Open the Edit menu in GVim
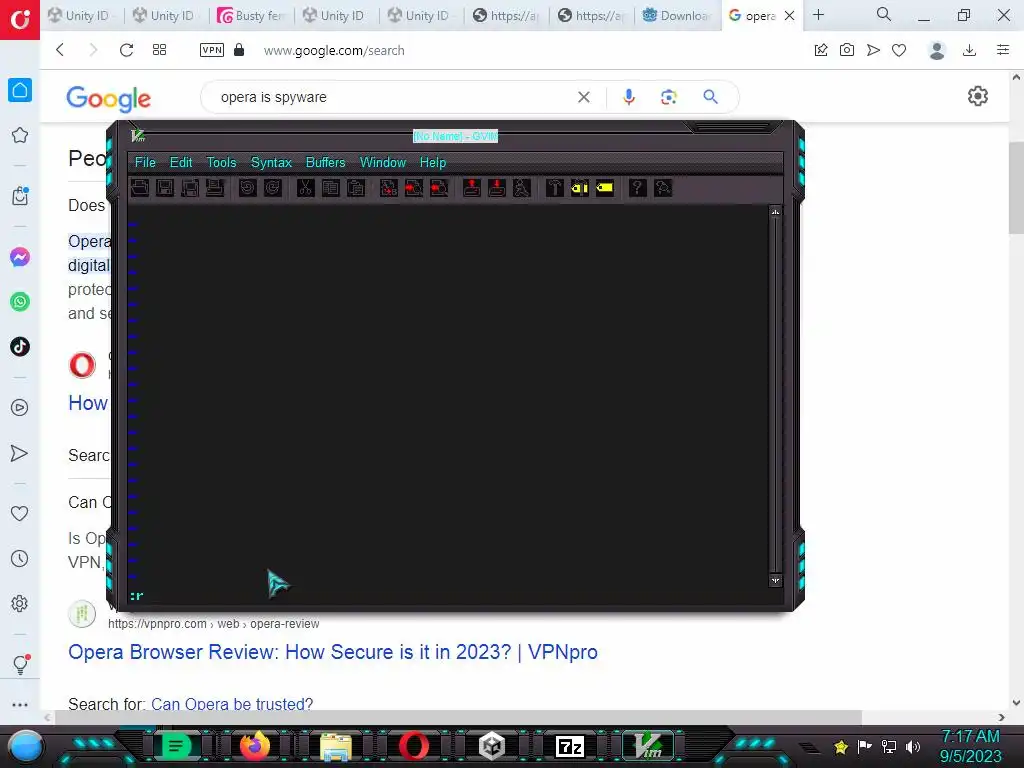This screenshot has width=1024, height=768. coord(181,163)
